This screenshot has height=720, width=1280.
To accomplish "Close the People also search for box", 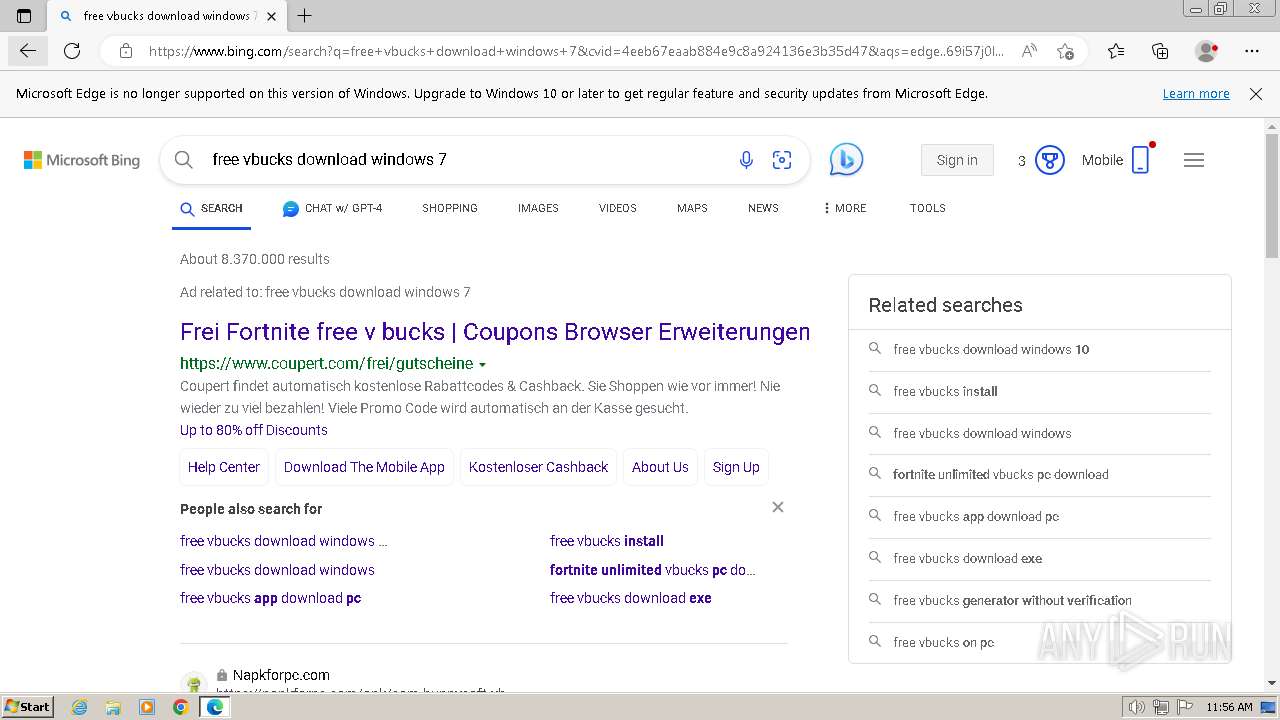I will [x=778, y=507].
